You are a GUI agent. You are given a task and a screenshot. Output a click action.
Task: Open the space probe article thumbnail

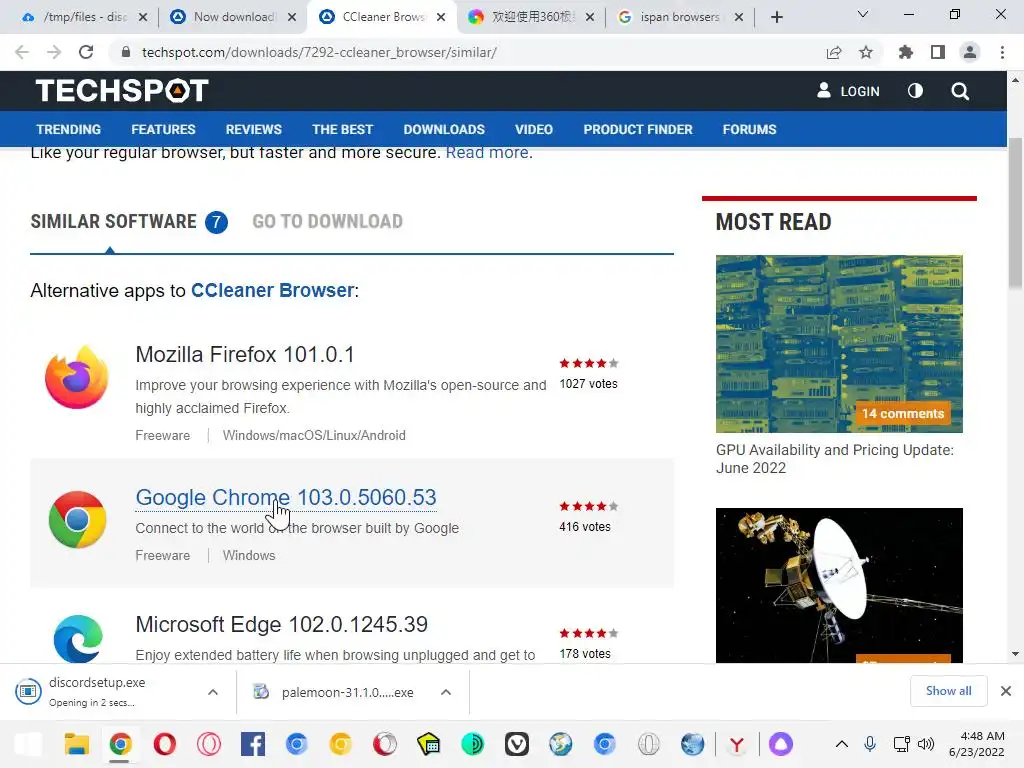coord(839,585)
